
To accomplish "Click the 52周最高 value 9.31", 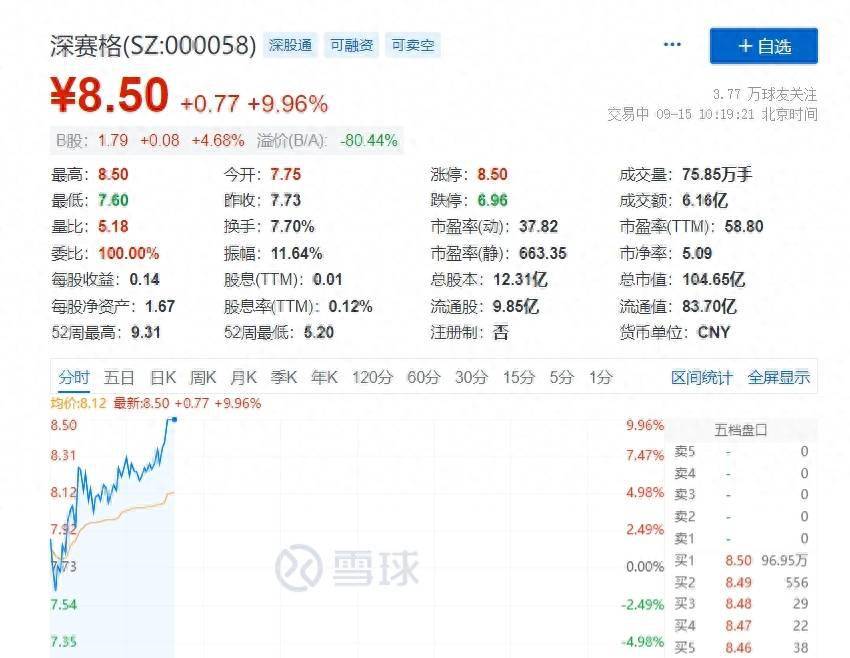I will pyautogui.click(x=146, y=332).
